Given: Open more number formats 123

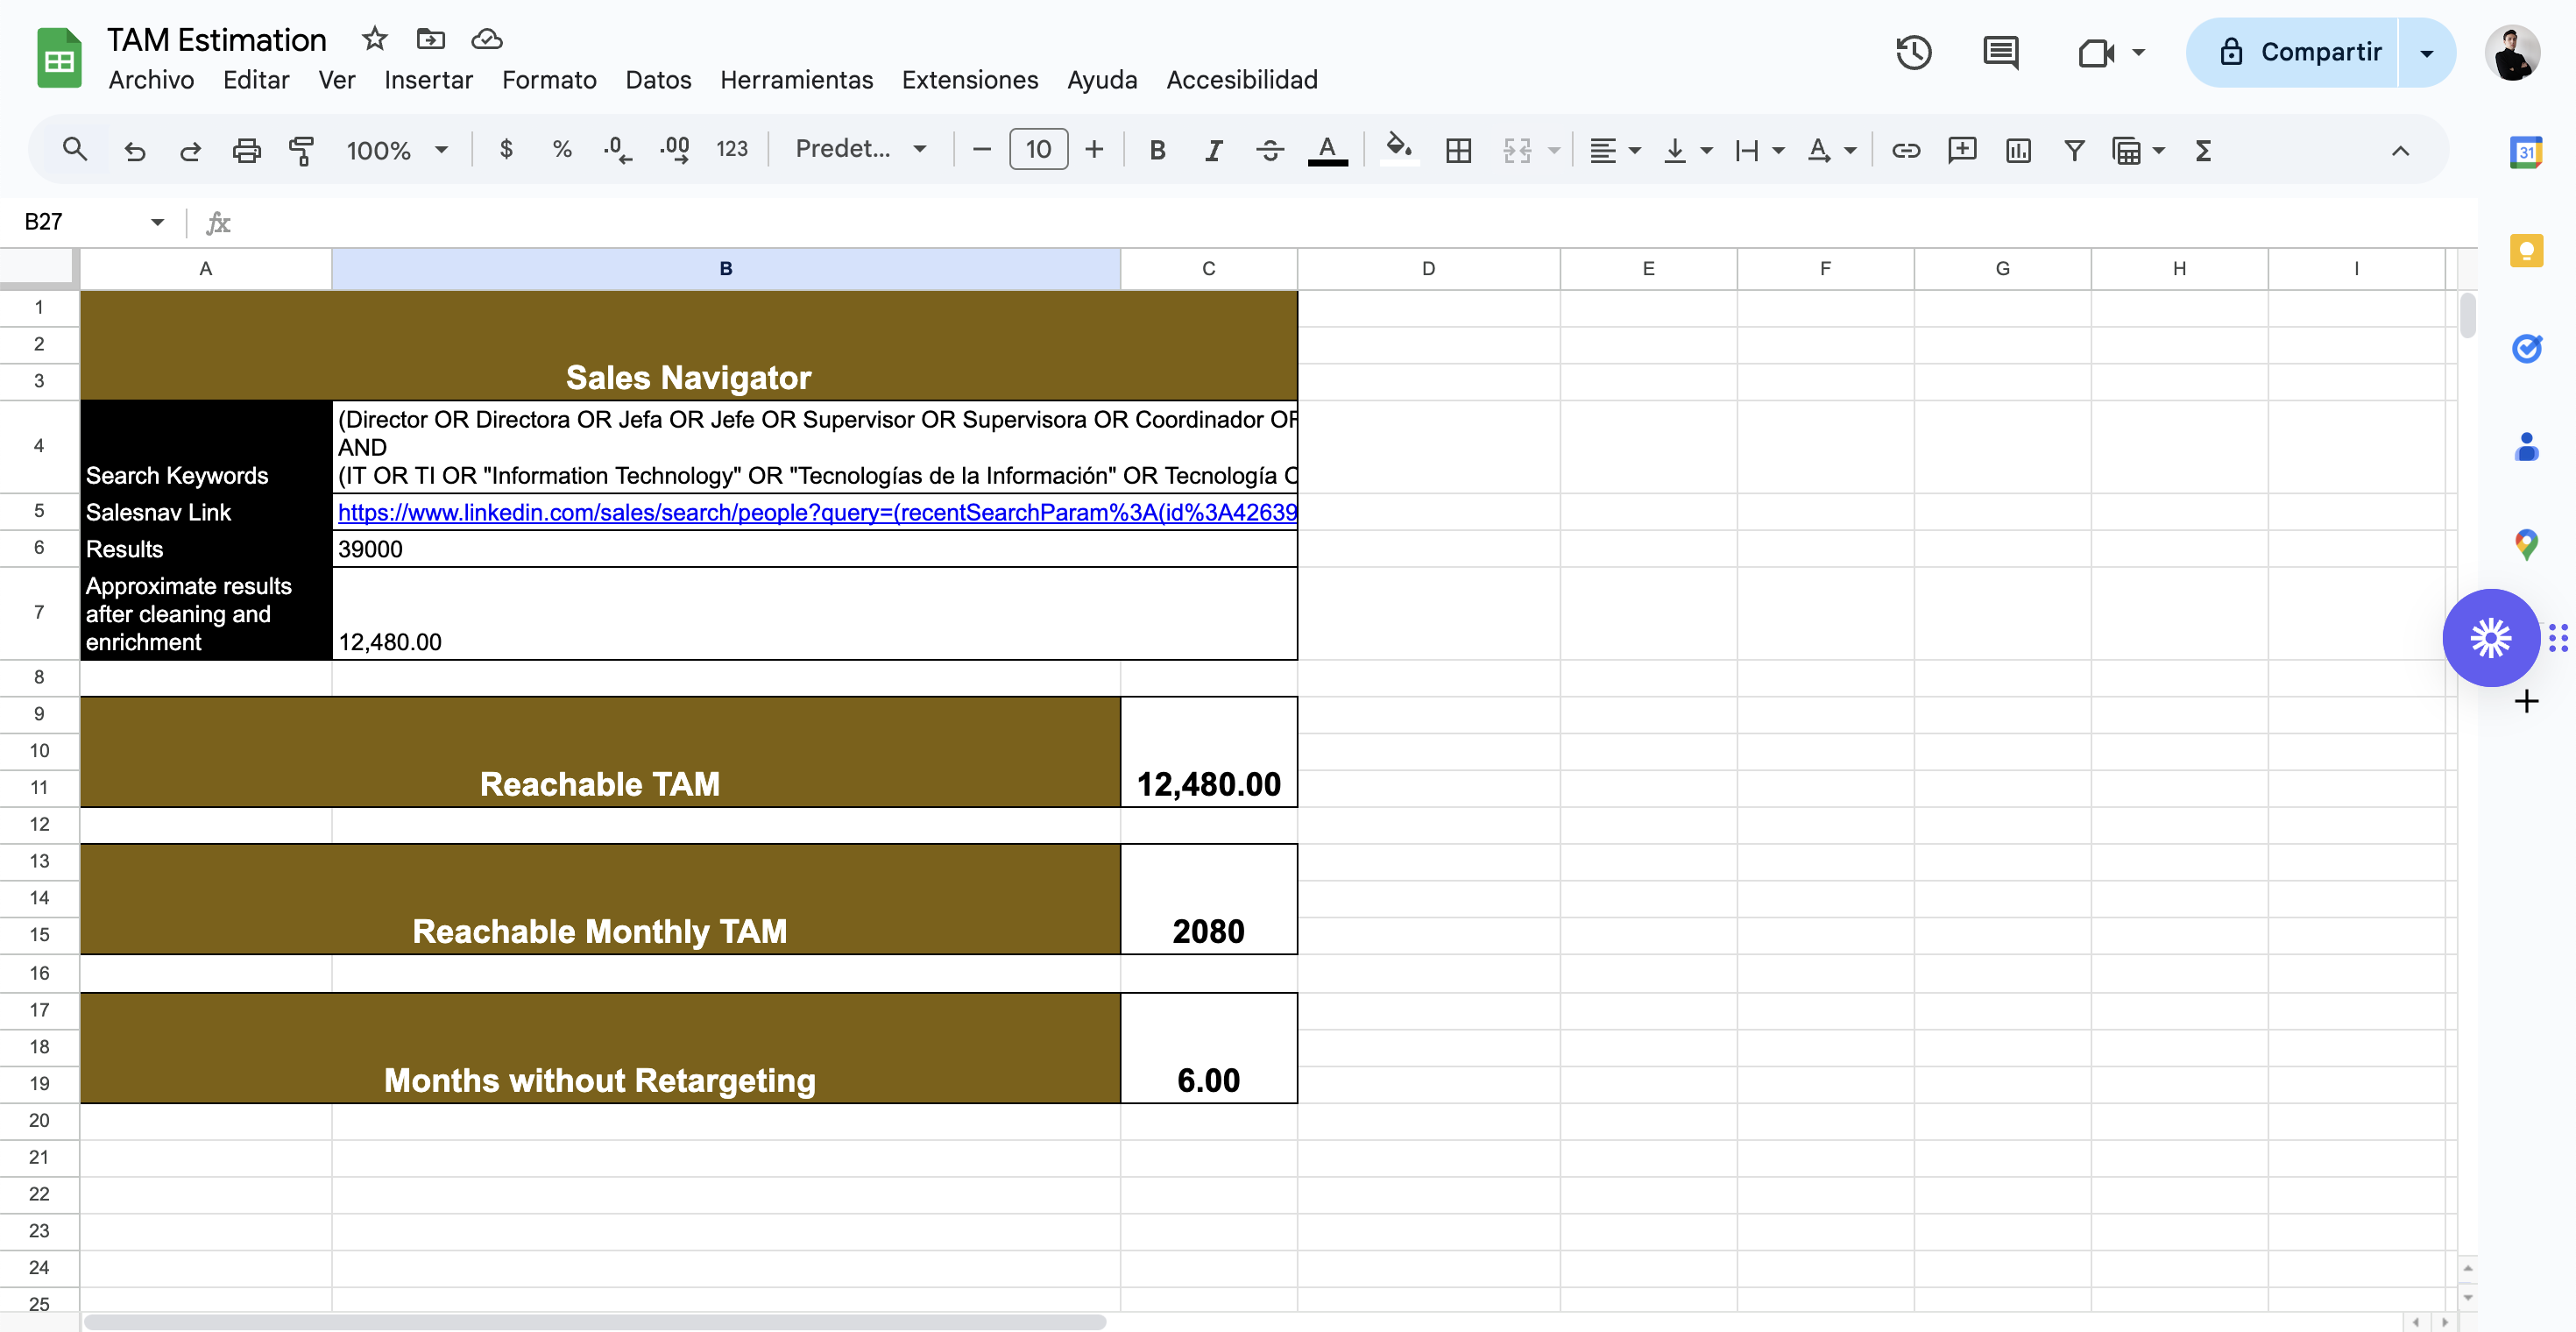Looking at the screenshot, I should (x=732, y=150).
